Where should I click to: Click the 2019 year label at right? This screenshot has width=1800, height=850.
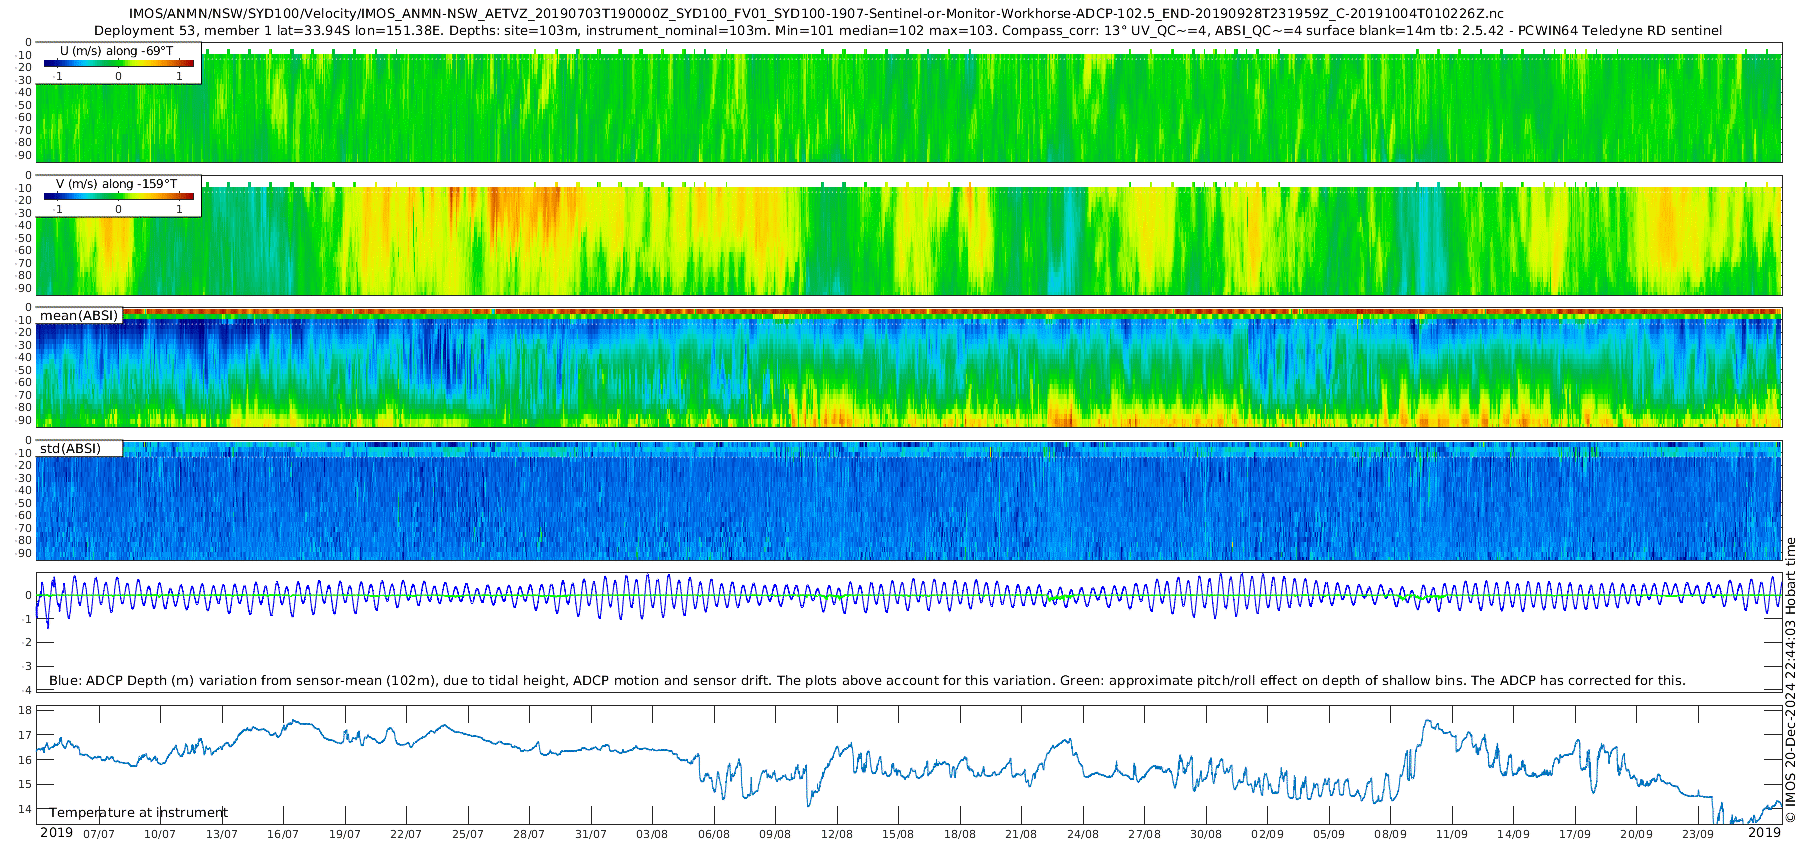coord(1764,833)
